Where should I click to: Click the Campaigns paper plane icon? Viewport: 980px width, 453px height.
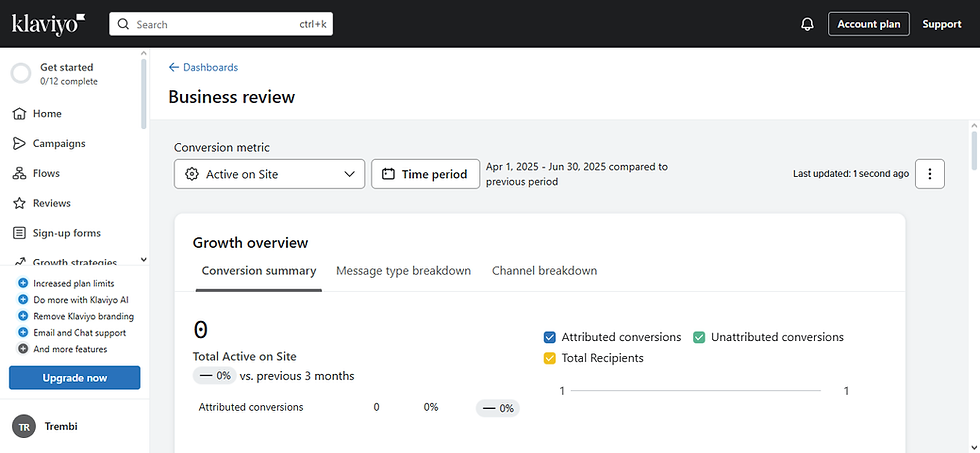point(19,144)
